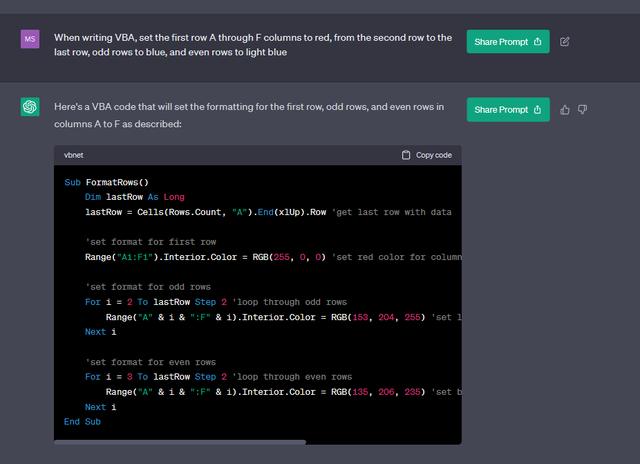
Task: Click the edit message pencil icon
Action: (565, 41)
